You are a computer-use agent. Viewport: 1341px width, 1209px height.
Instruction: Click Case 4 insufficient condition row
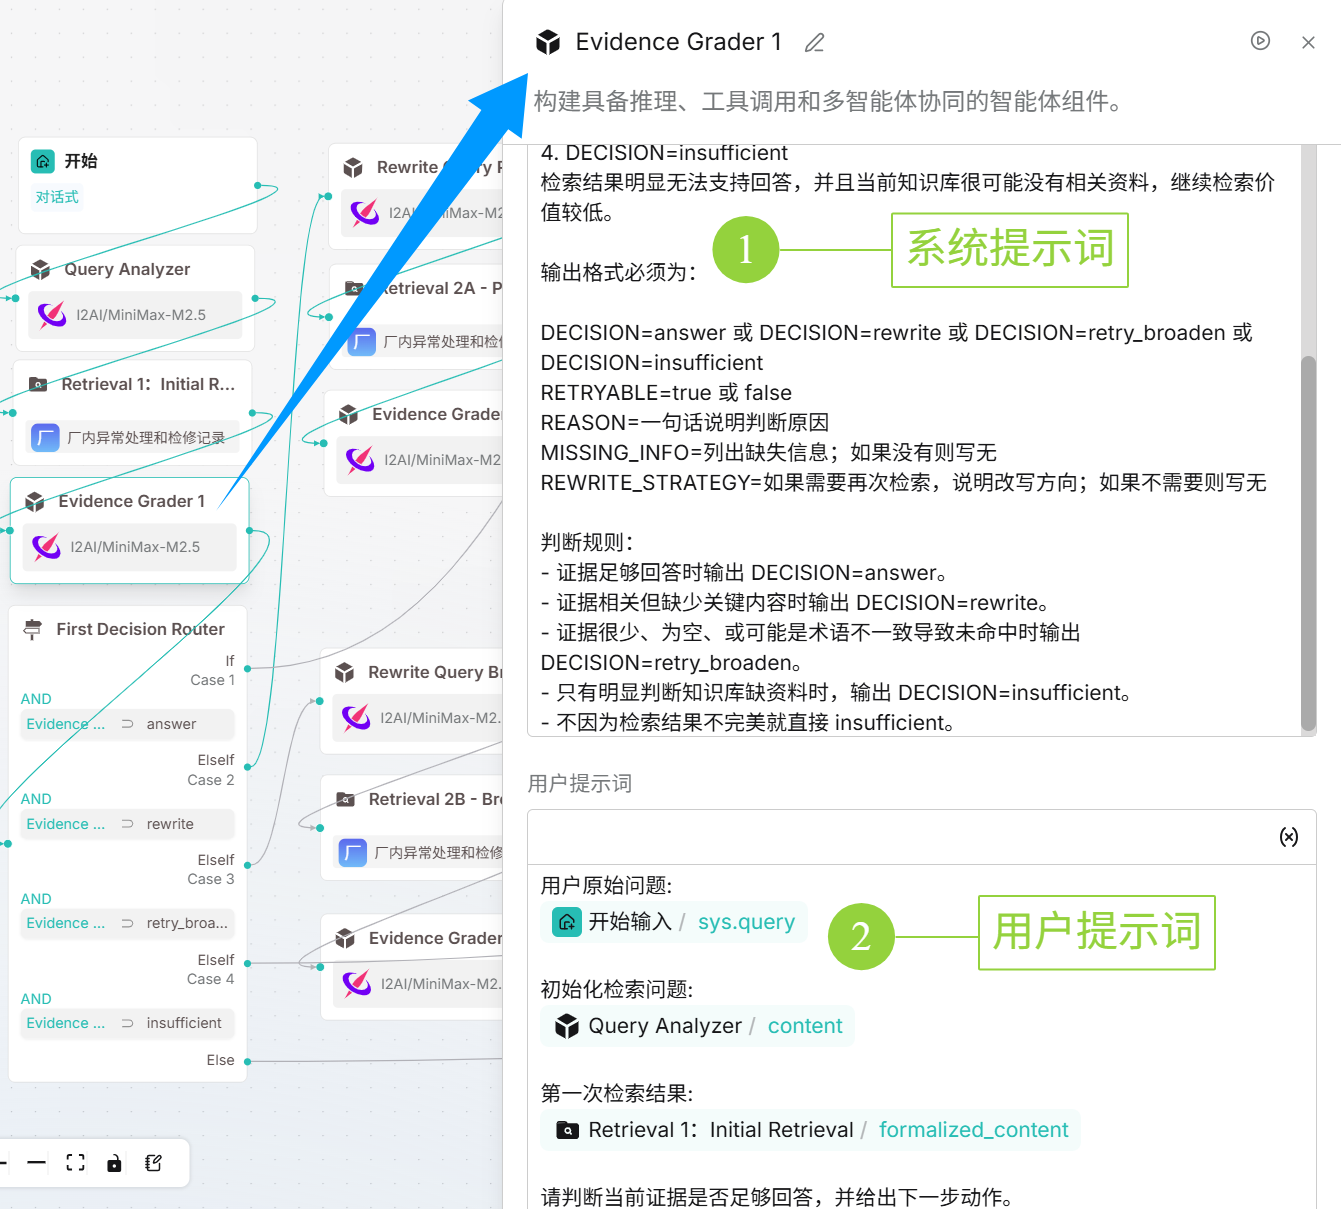coord(128,1023)
